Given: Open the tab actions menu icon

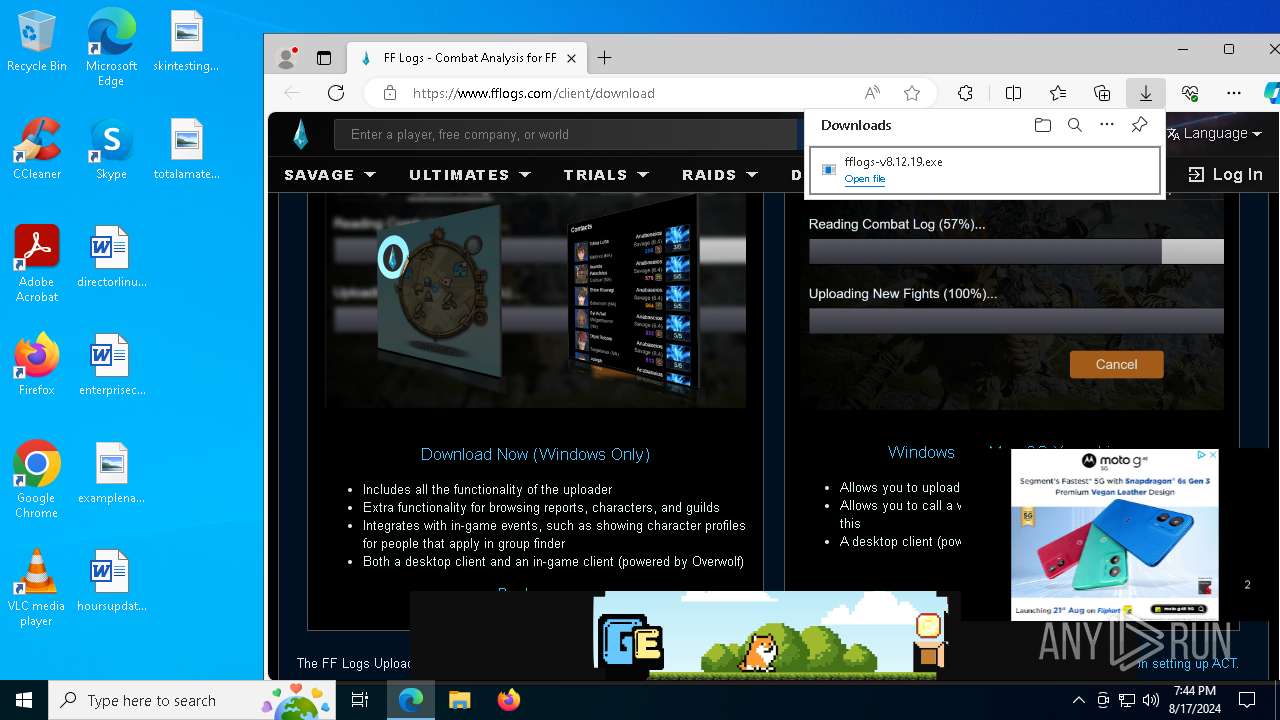Looking at the screenshot, I should point(324,58).
